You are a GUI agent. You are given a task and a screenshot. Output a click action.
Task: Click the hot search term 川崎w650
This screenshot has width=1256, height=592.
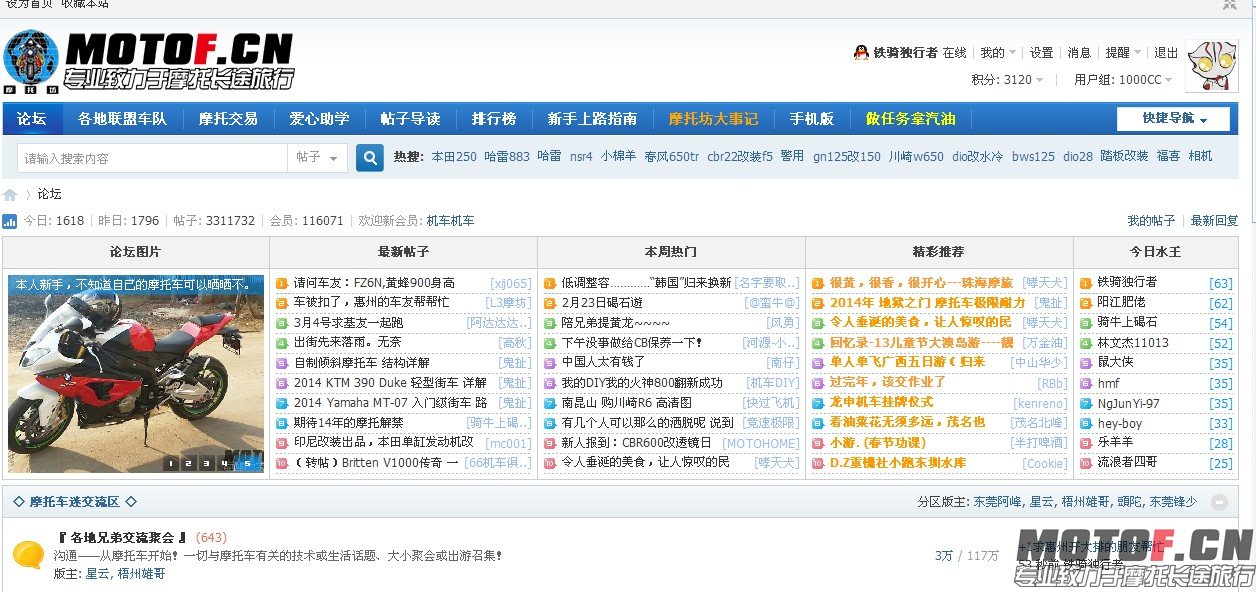click(916, 157)
